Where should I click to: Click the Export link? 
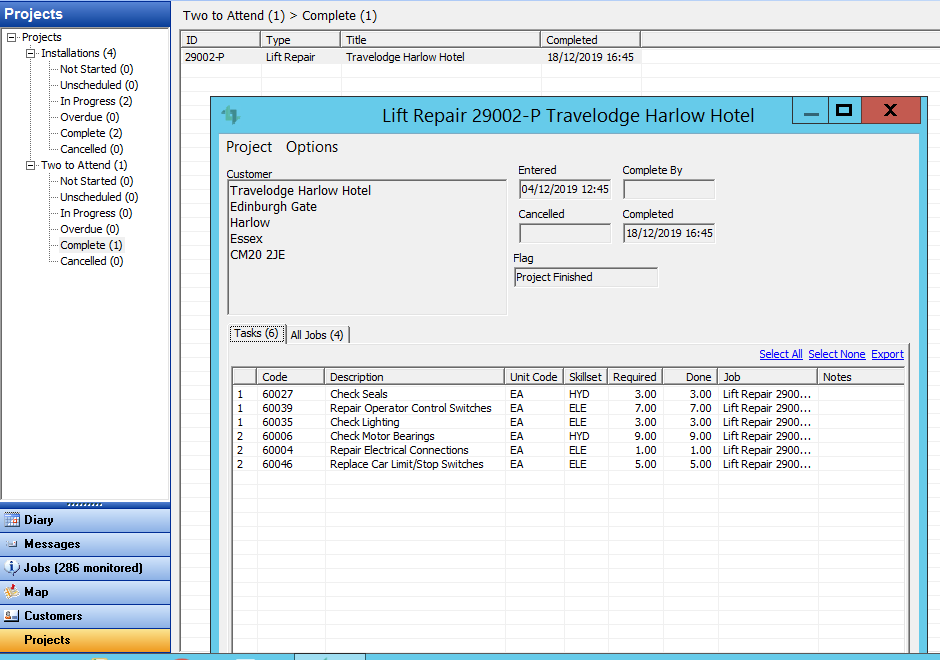tap(887, 354)
